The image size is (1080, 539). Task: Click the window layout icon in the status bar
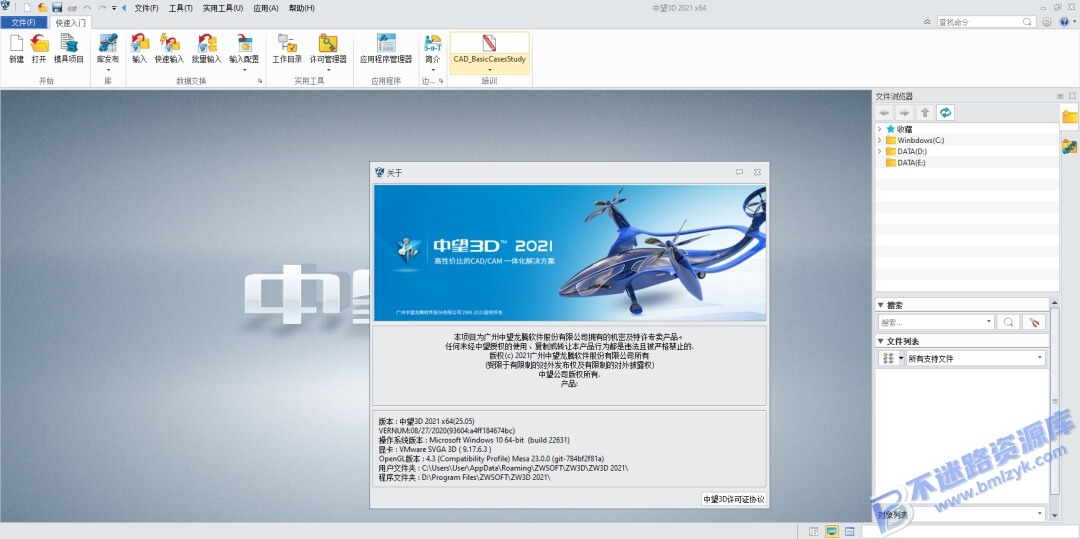tap(849, 531)
